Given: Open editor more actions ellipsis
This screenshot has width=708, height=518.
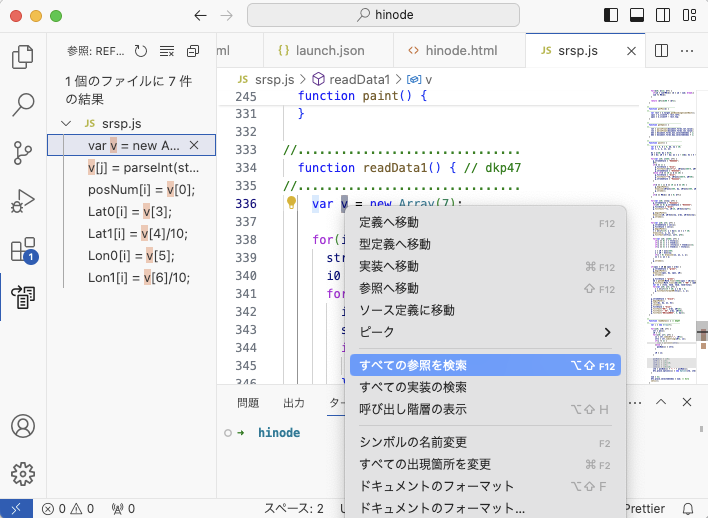Looking at the screenshot, I should (x=687, y=51).
